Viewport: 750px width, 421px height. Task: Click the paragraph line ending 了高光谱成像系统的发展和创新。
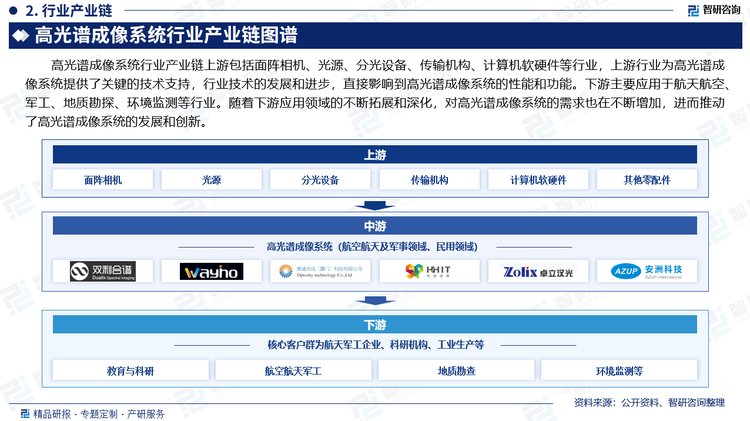(118, 122)
